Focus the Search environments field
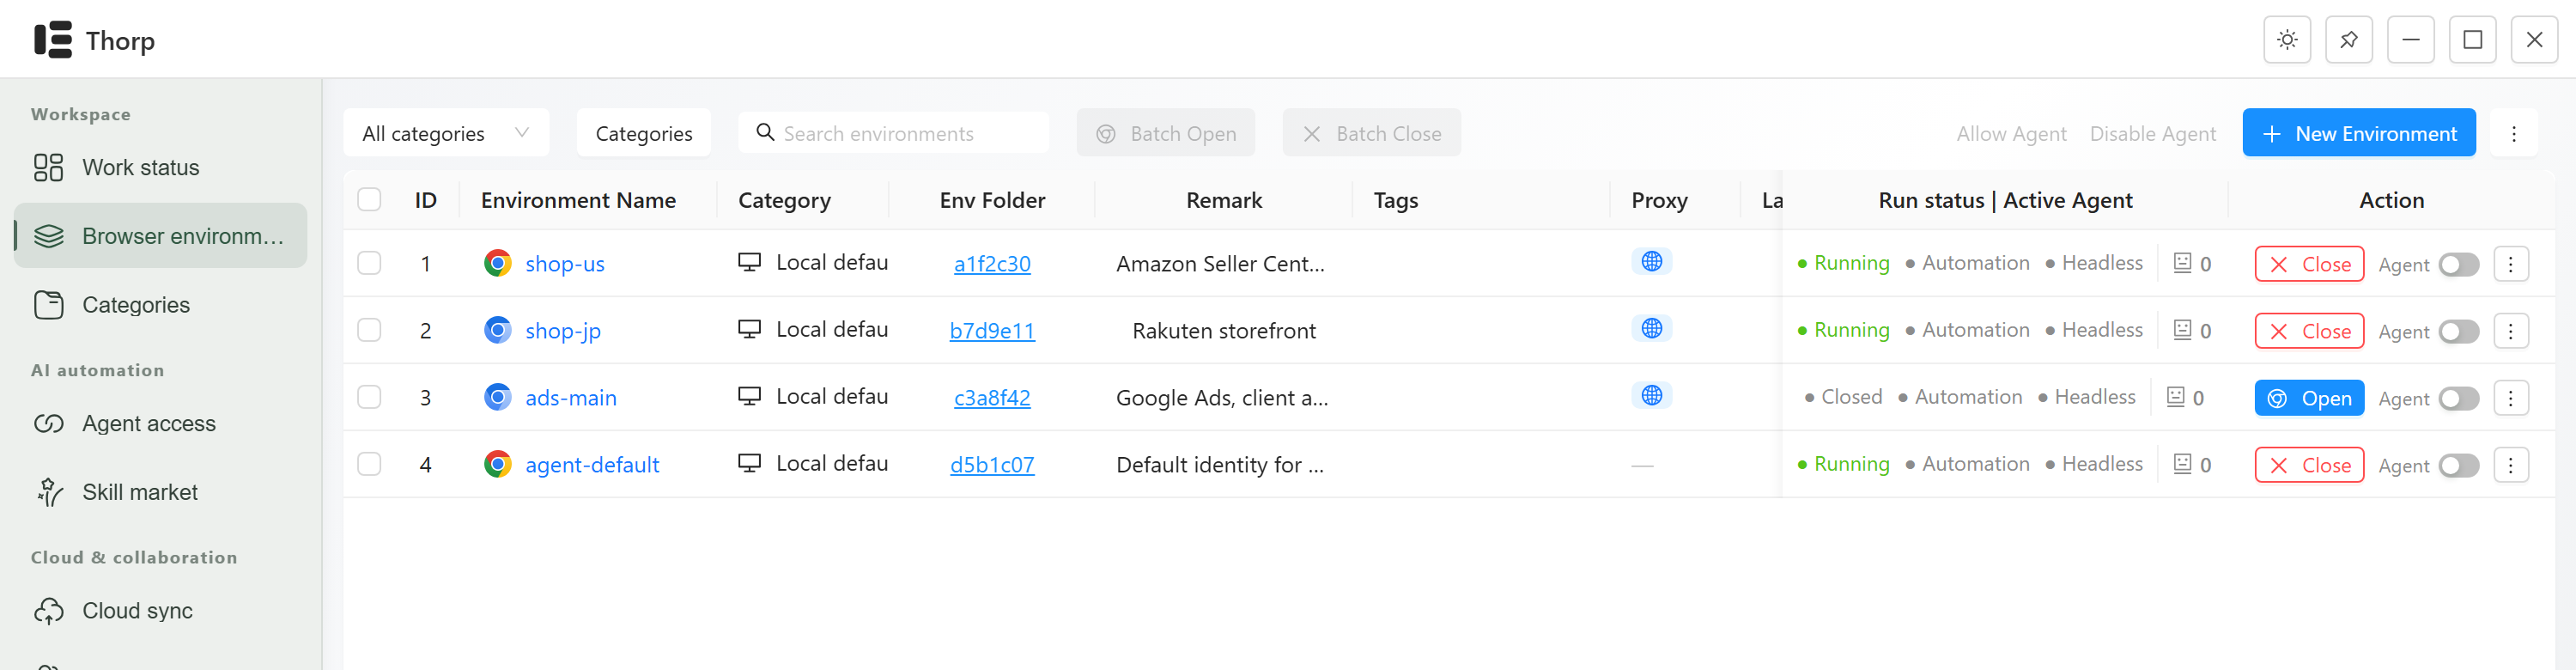The image size is (2576, 670). coord(893,133)
